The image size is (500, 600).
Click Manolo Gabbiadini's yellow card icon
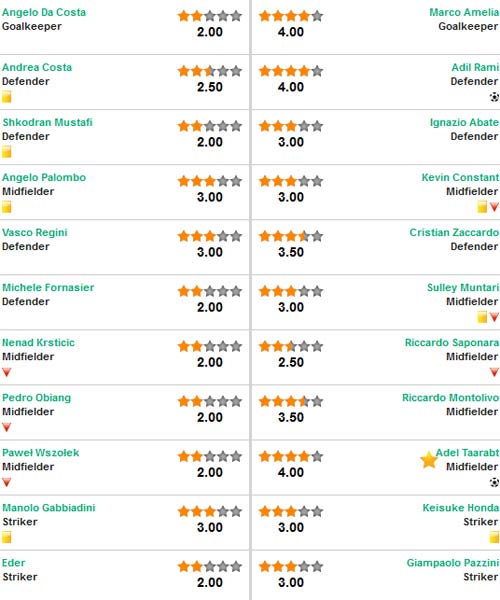coord(7,537)
